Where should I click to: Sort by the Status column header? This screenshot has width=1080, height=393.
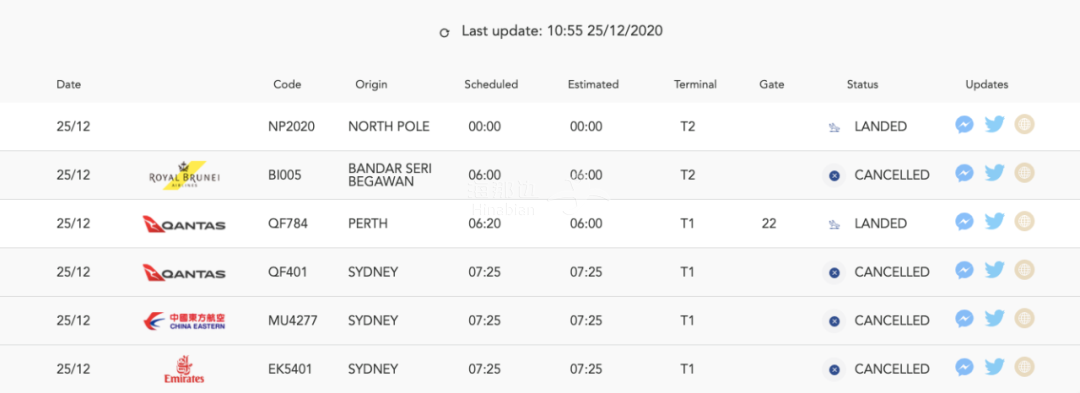coord(862,85)
